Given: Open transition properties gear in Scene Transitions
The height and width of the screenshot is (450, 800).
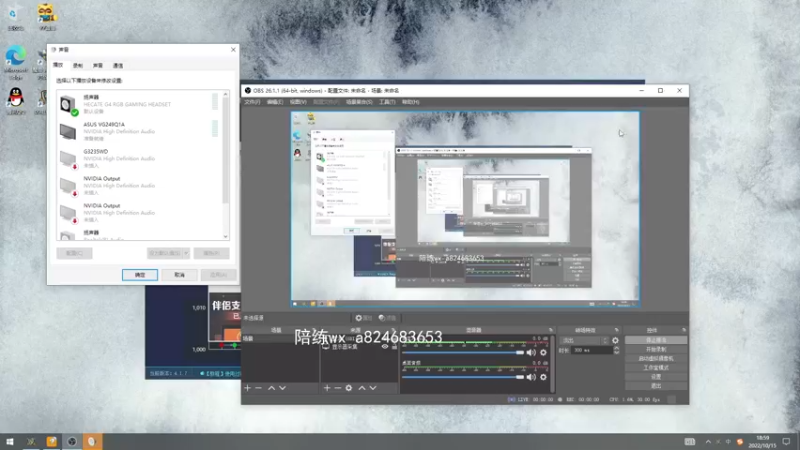Looking at the screenshot, I should pos(615,340).
